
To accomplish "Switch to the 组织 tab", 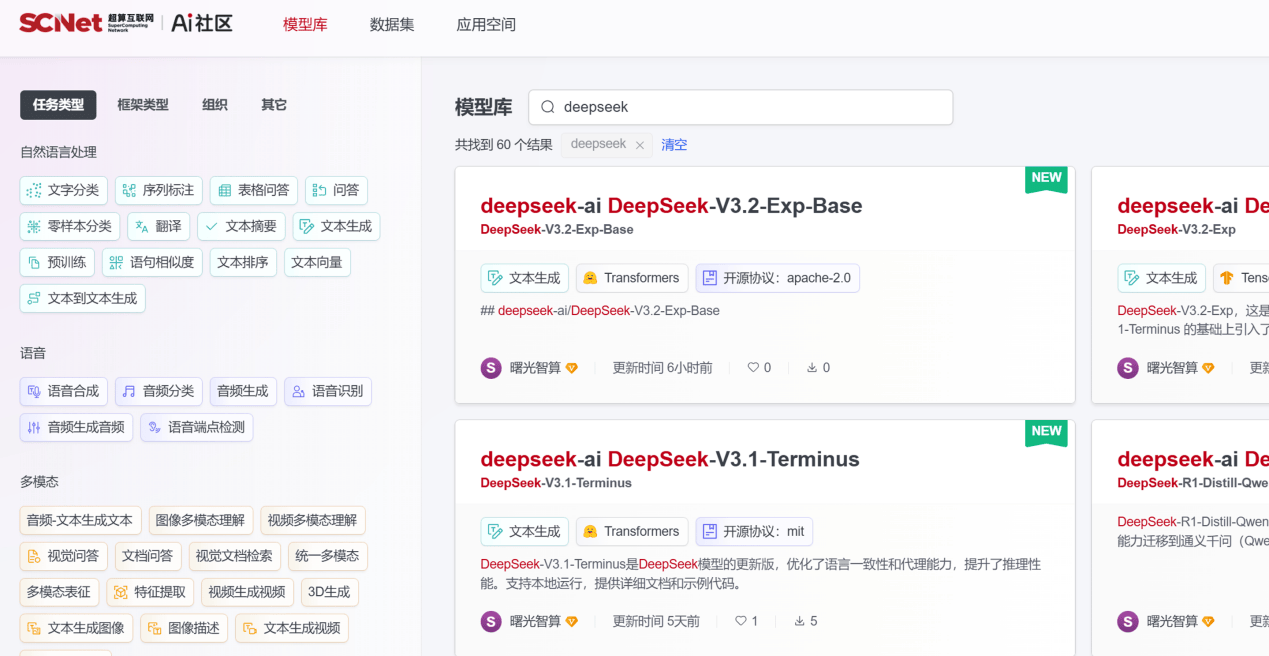I will tap(214, 105).
